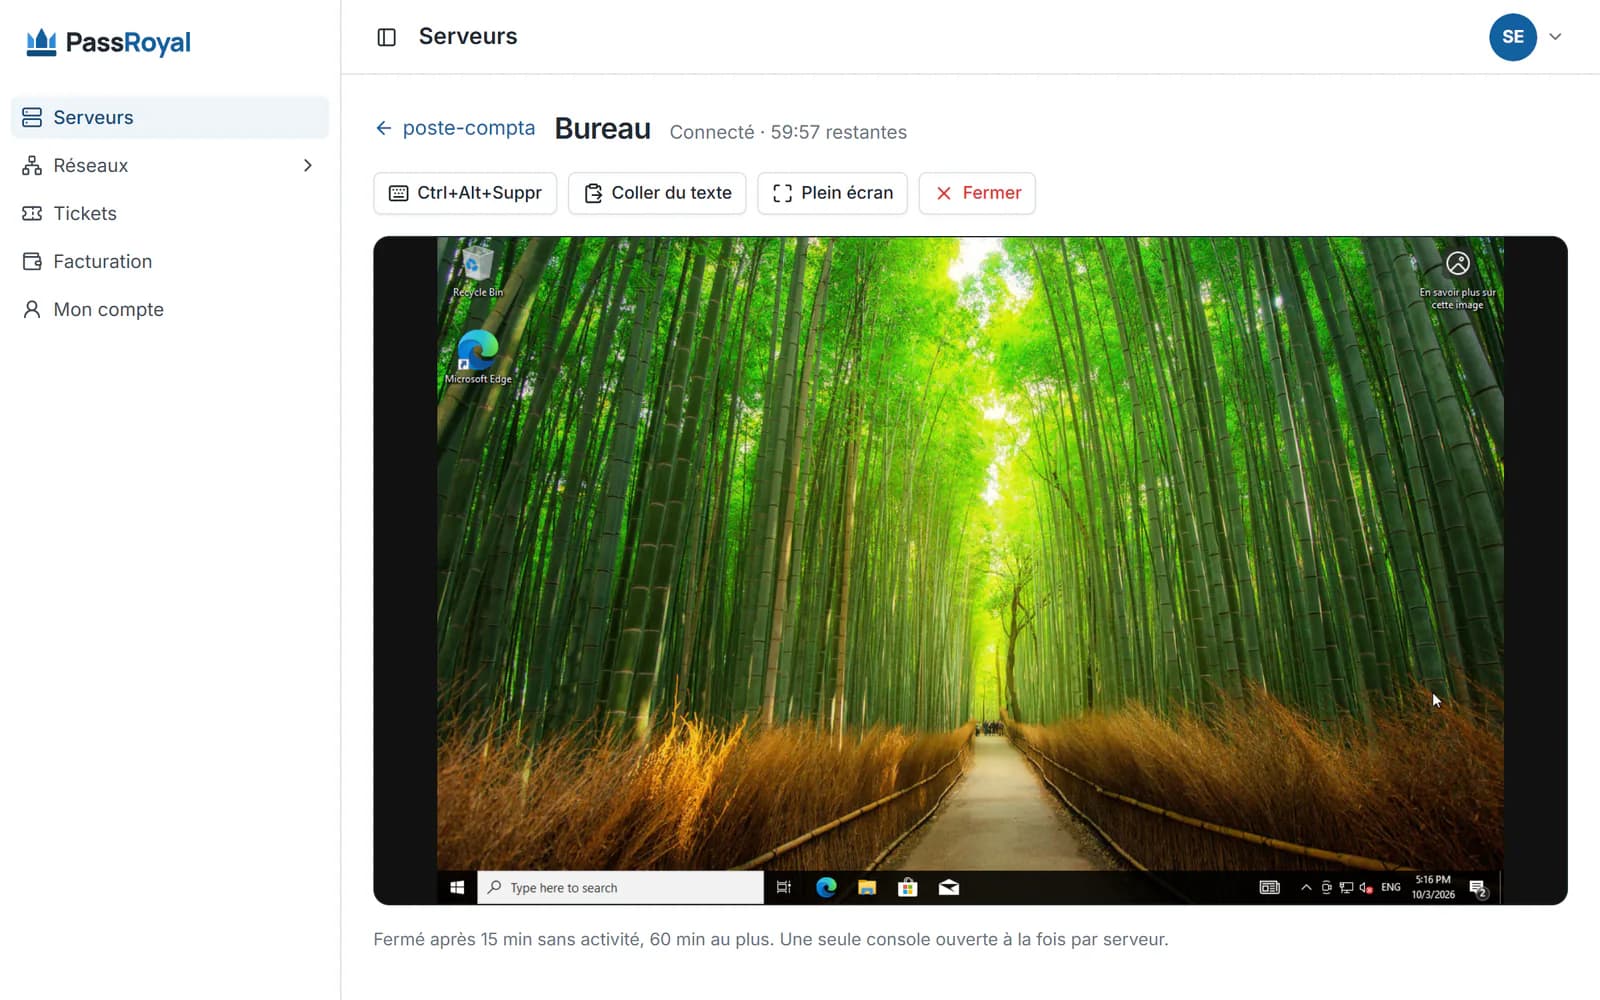Expand the account dropdown chevron
Image resolution: width=1600 pixels, height=1000 pixels.
[1555, 37]
